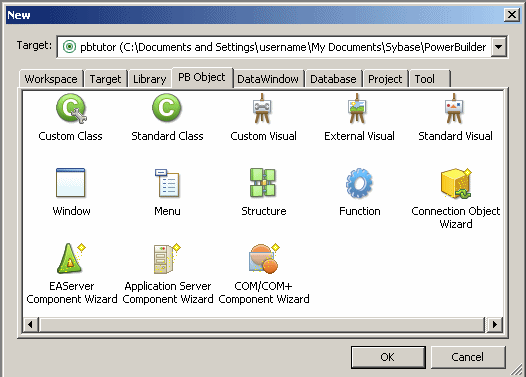Select the Connection Object Wizard icon

click(x=456, y=183)
